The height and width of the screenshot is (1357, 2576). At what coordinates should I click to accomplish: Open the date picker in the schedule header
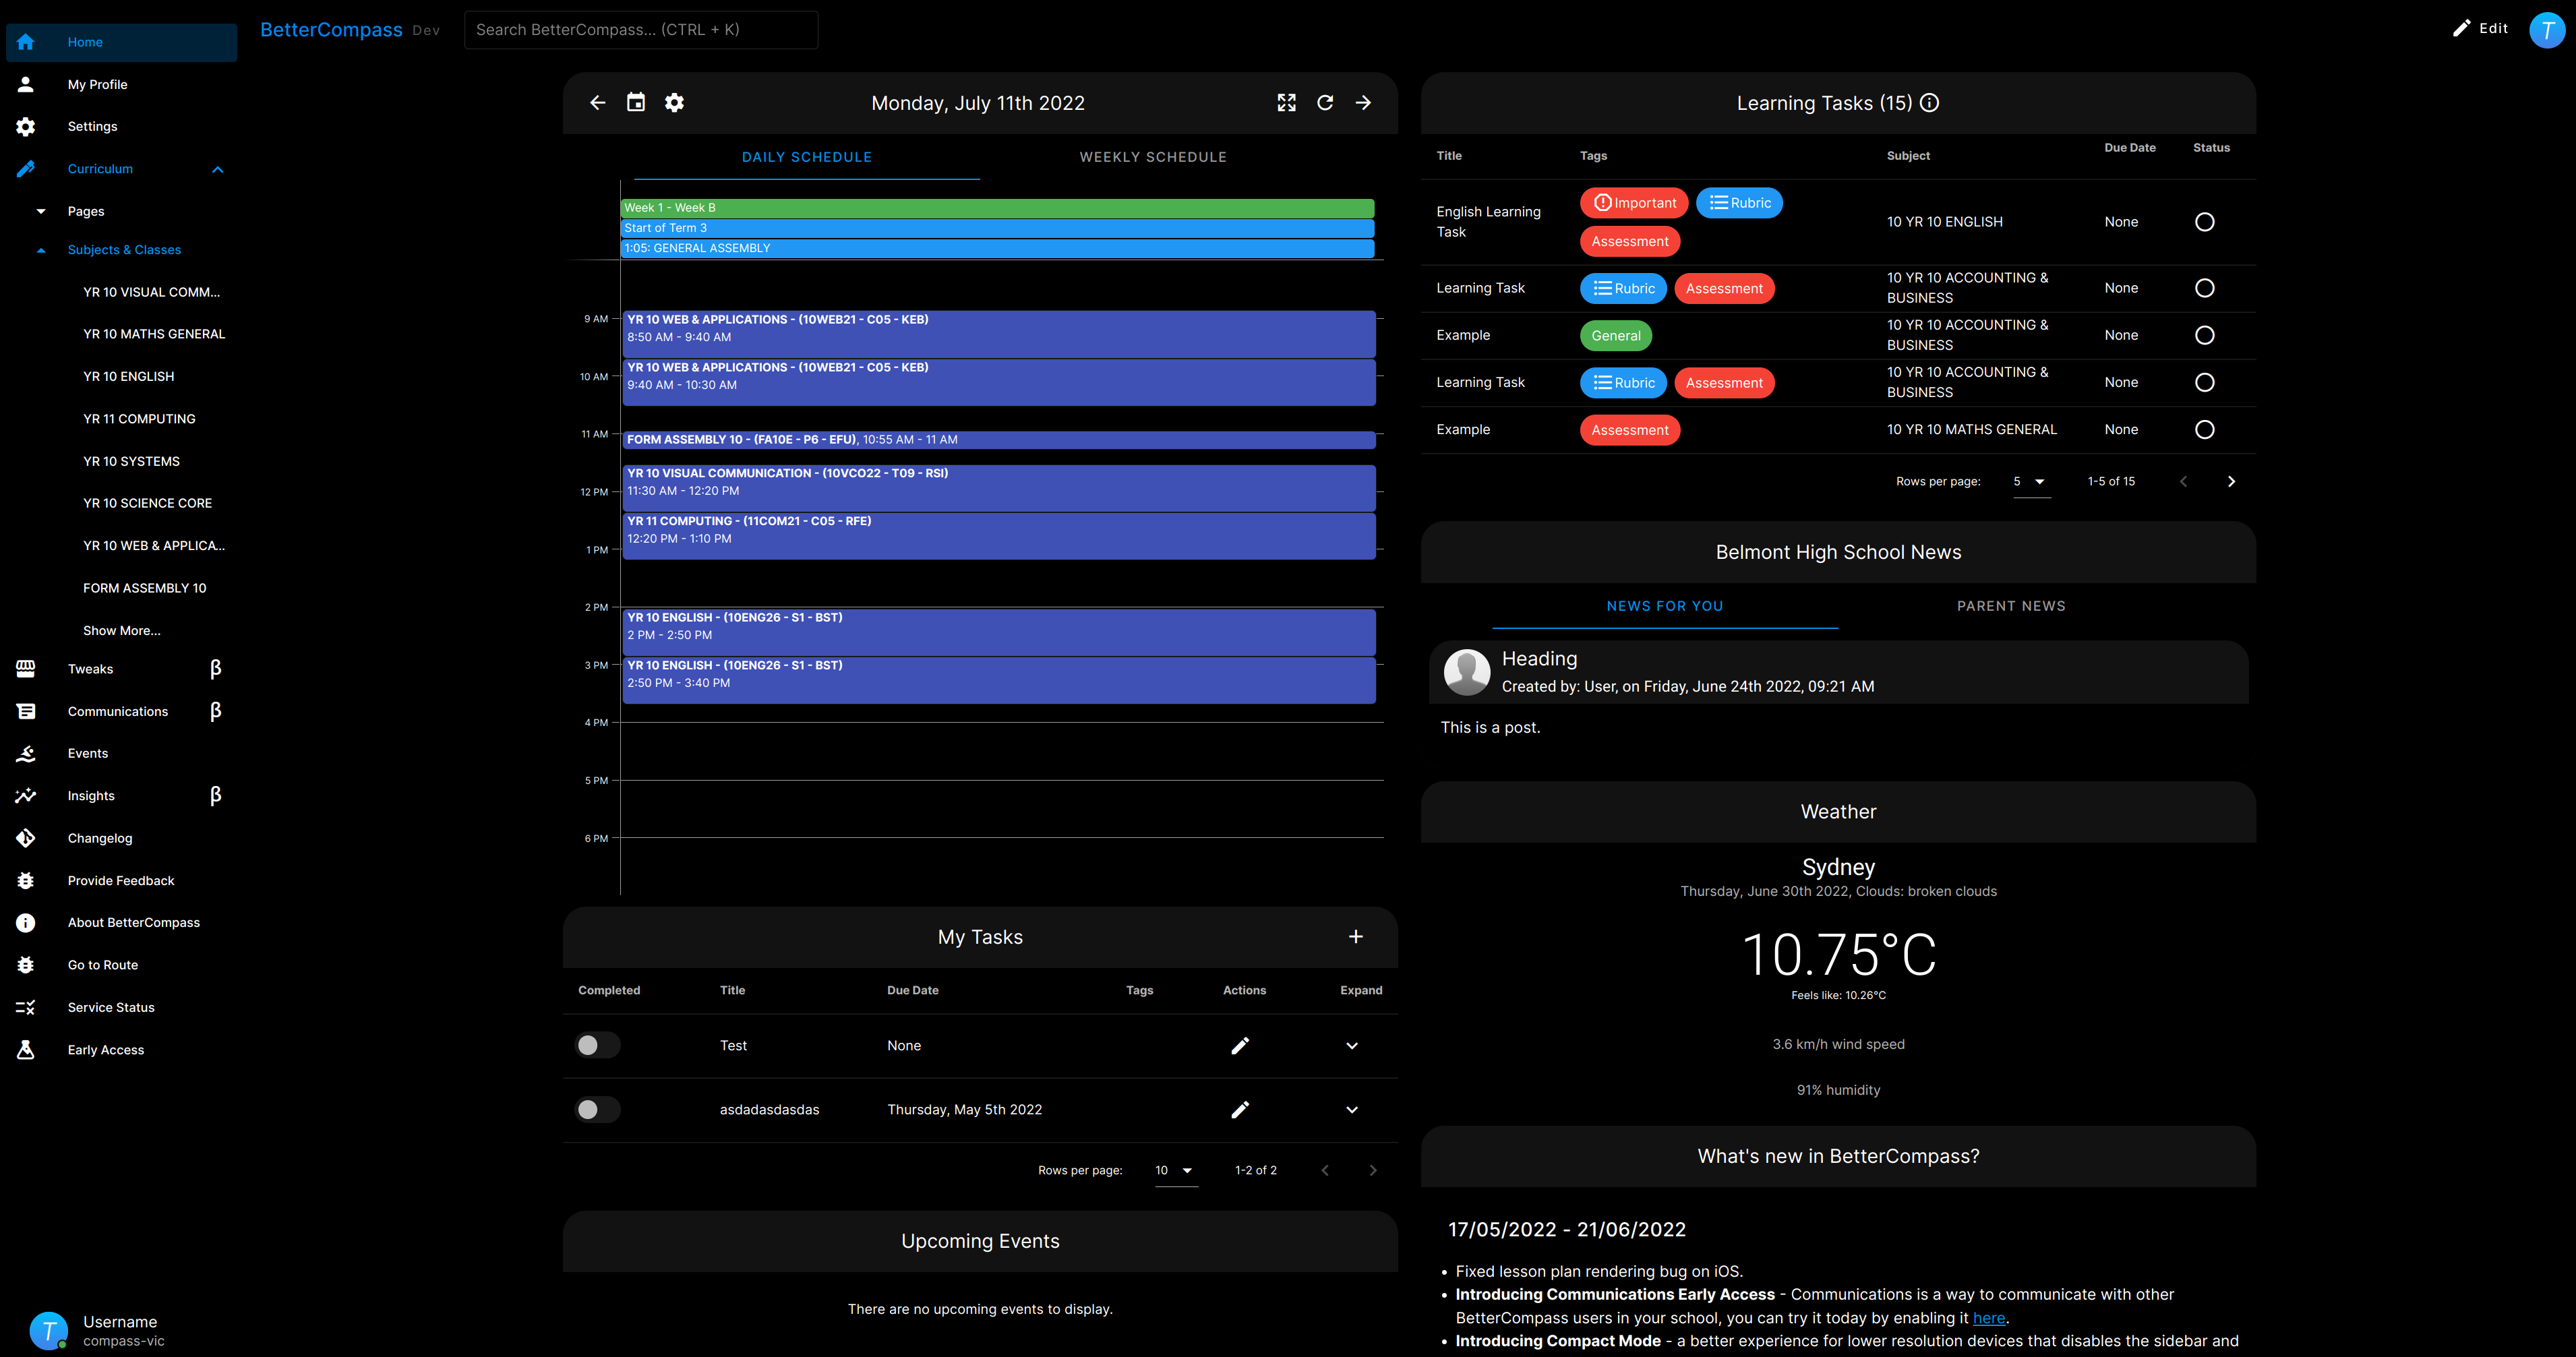tap(636, 102)
